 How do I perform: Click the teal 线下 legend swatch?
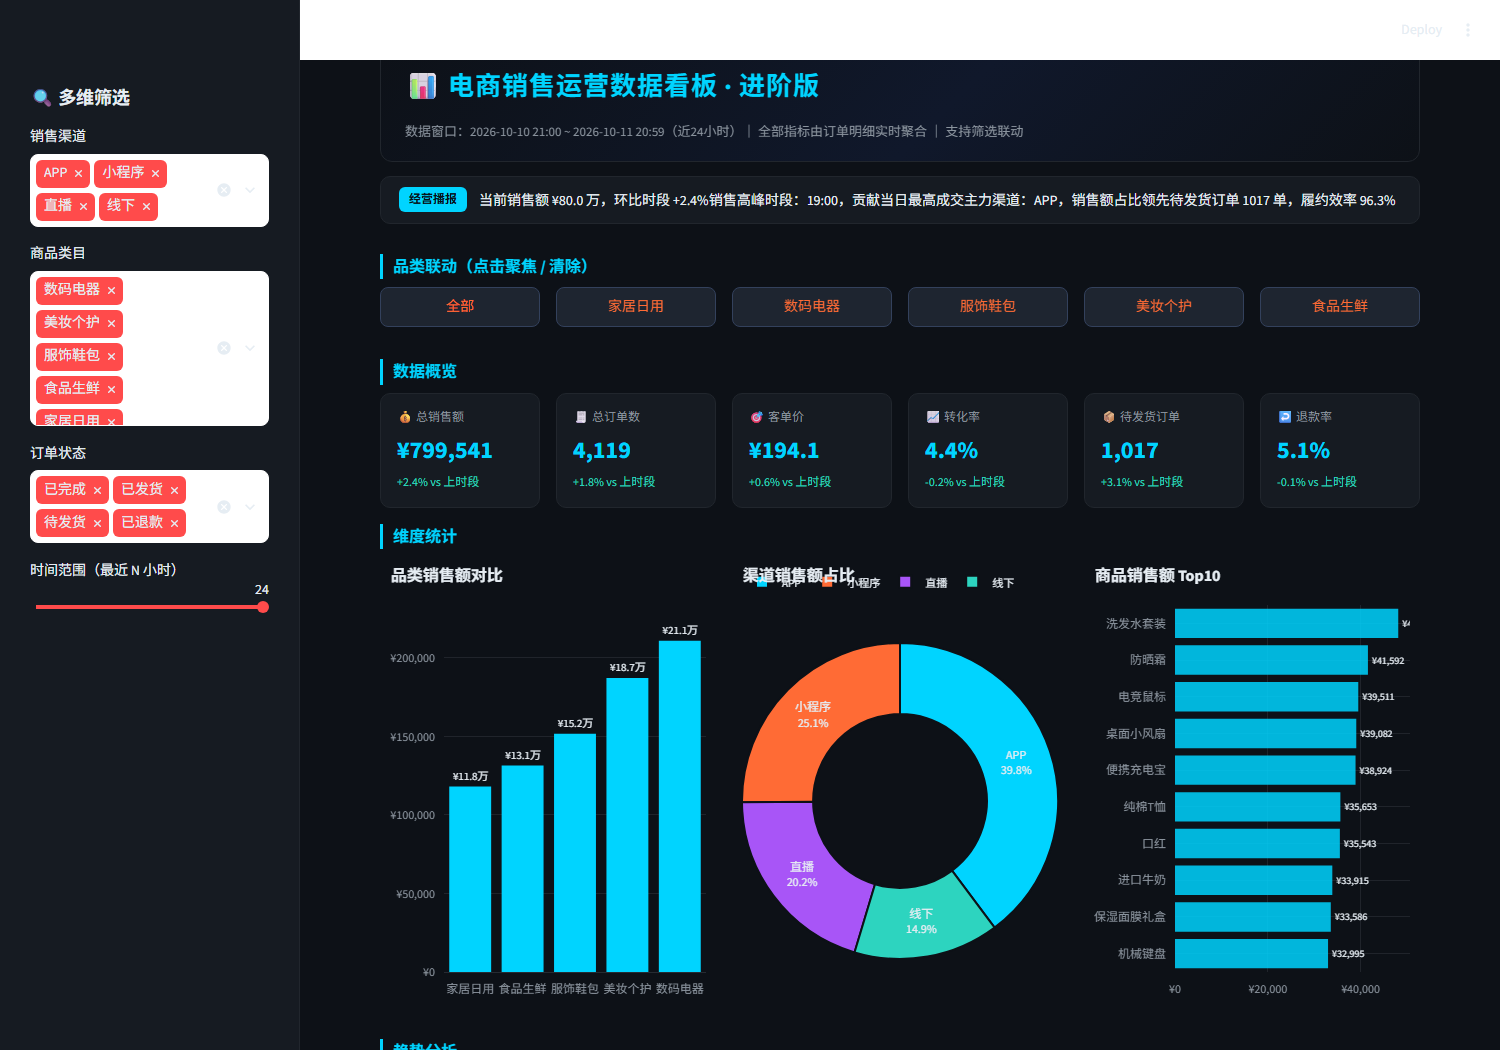tap(972, 582)
